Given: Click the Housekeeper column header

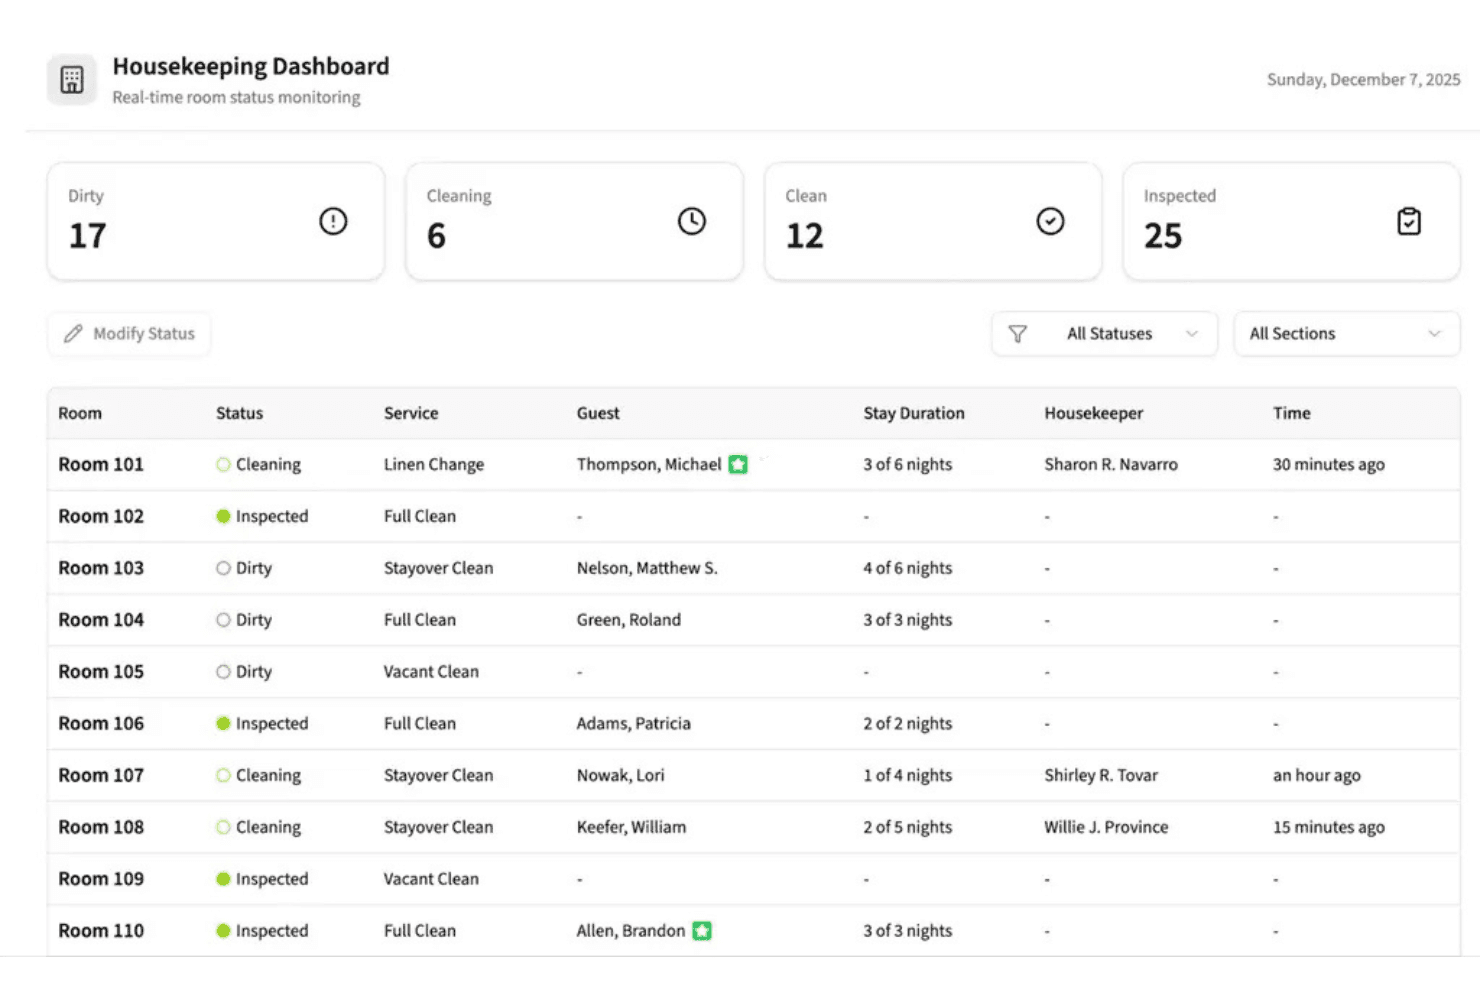Looking at the screenshot, I should pyautogui.click(x=1094, y=413).
